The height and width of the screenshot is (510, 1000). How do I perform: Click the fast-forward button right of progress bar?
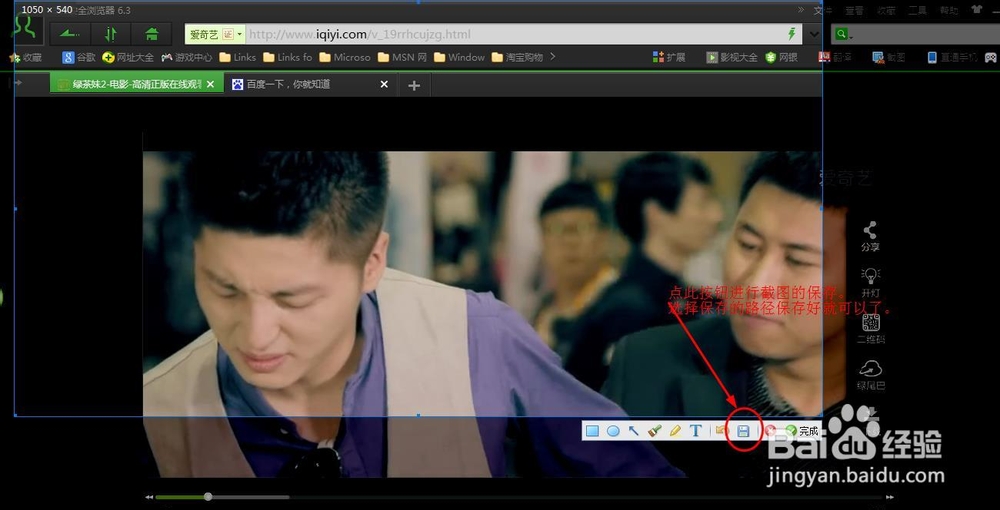890,497
